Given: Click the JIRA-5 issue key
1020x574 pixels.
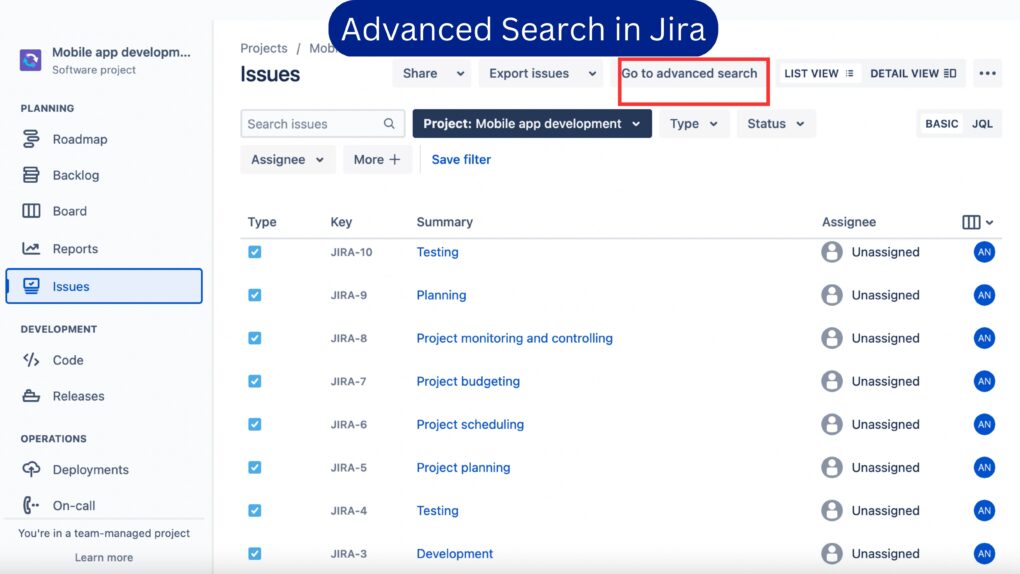Looking at the screenshot, I should pyautogui.click(x=349, y=467).
